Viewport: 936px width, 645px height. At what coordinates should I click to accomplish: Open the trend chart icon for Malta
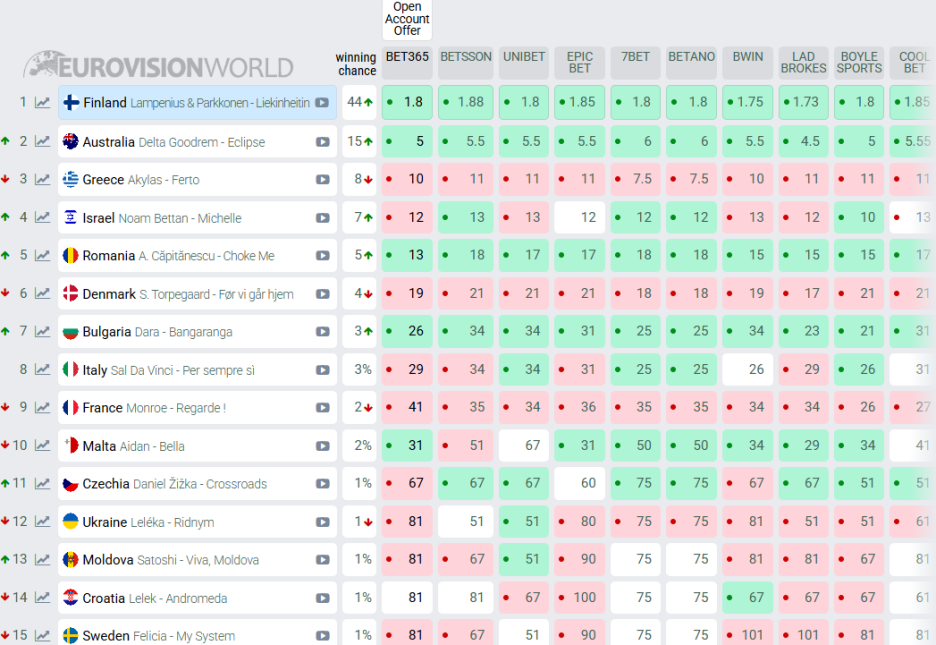point(42,446)
